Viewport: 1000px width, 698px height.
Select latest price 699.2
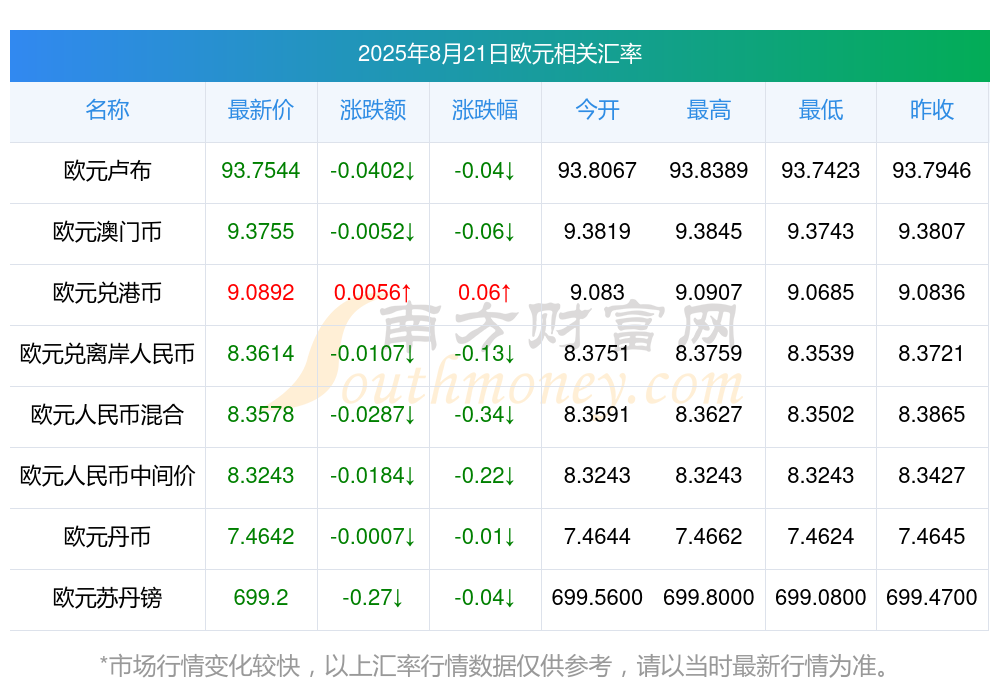click(260, 598)
